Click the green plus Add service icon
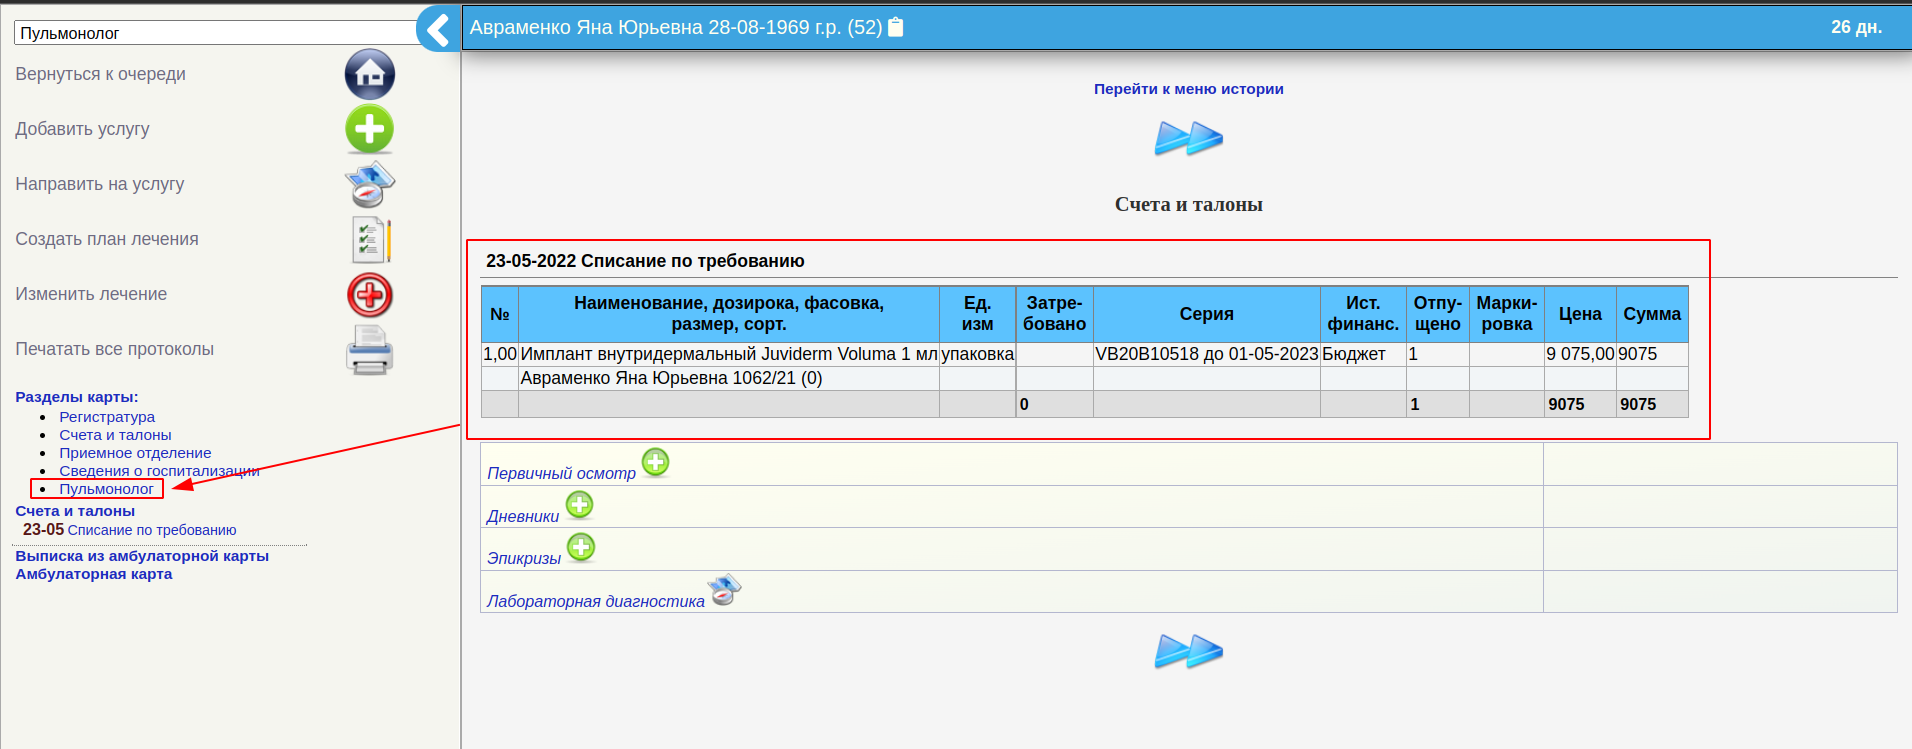The width and height of the screenshot is (1912, 749). click(370, 129)
